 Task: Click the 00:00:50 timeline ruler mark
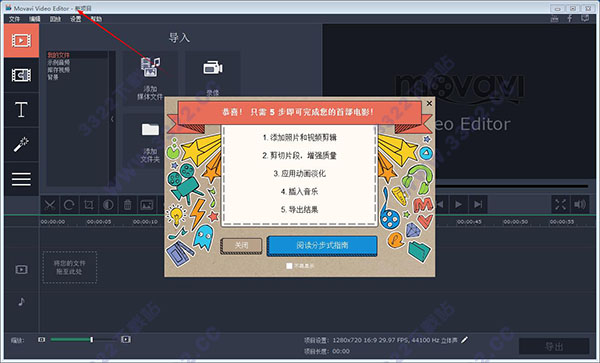(515, 222)
